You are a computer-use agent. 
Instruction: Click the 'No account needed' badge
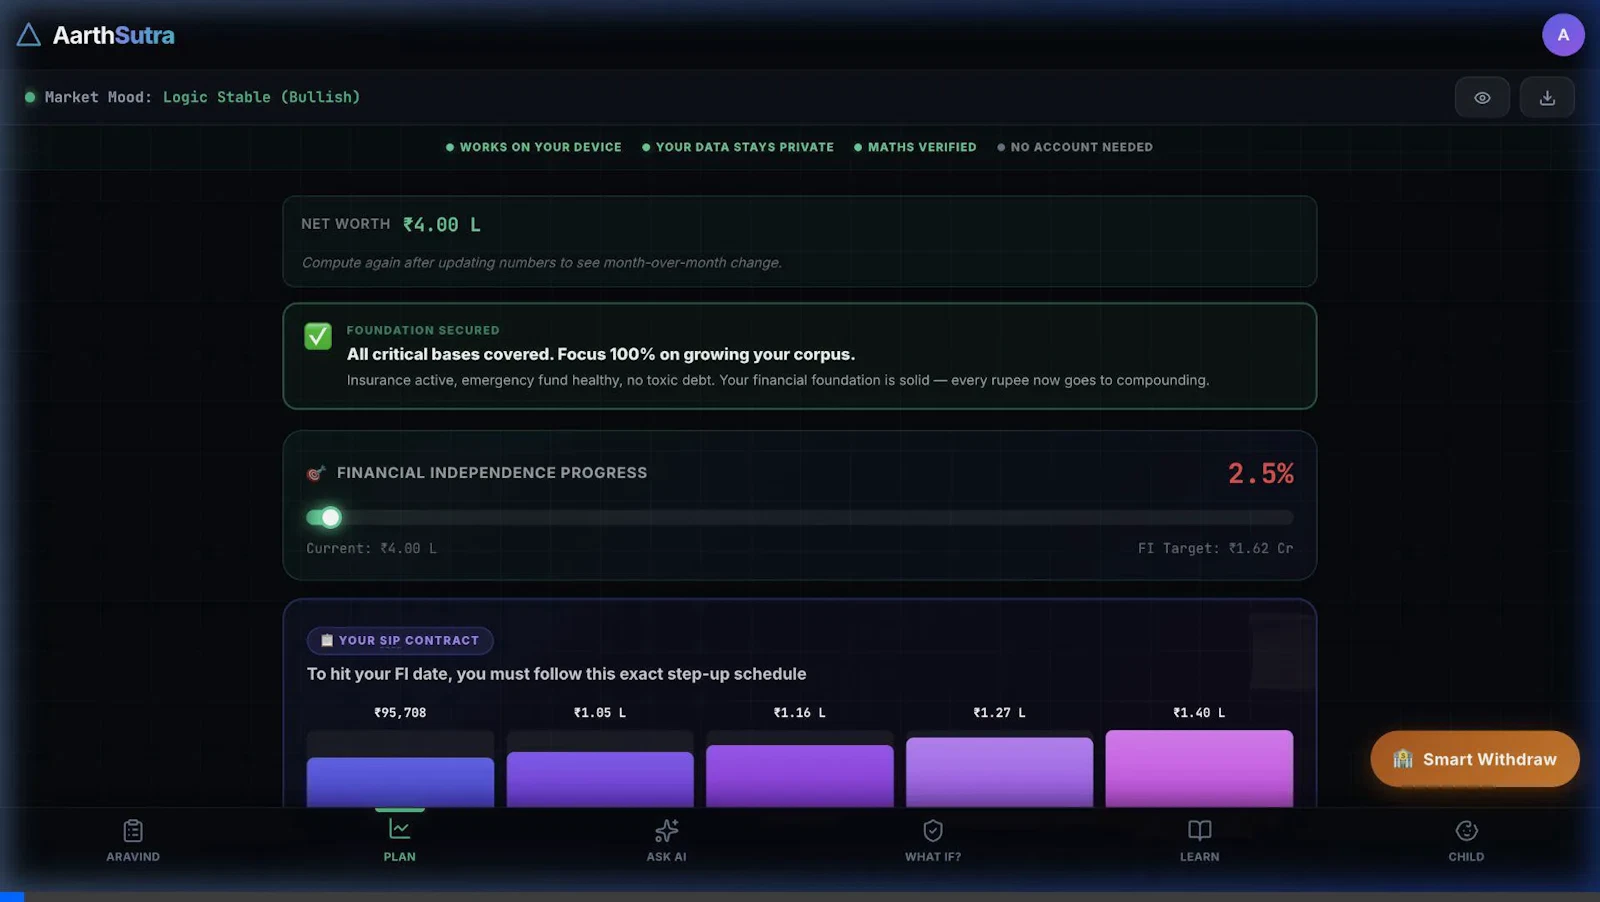[x=1075, y=147]
